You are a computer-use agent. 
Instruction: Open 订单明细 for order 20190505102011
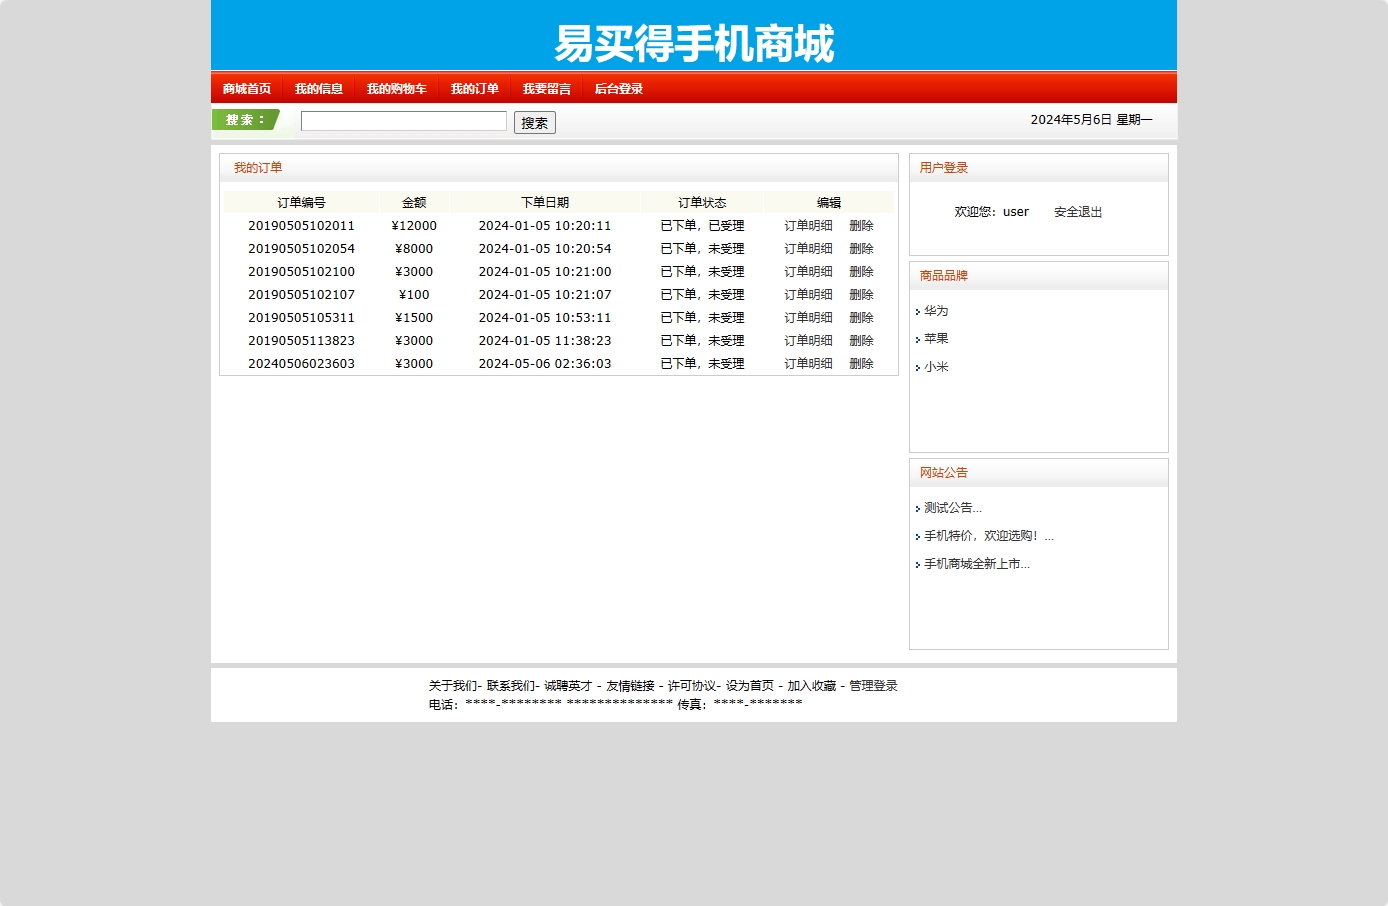coord(807,225)
